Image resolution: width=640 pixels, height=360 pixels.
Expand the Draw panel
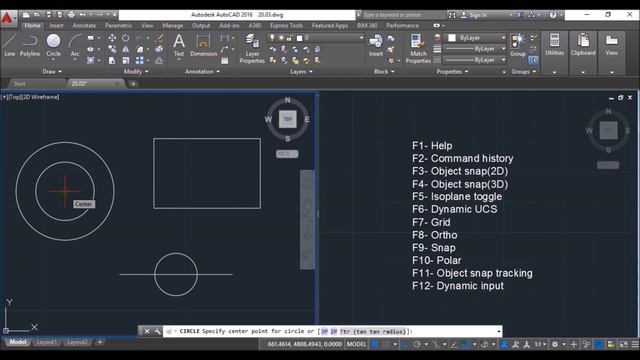coord(52,71)
